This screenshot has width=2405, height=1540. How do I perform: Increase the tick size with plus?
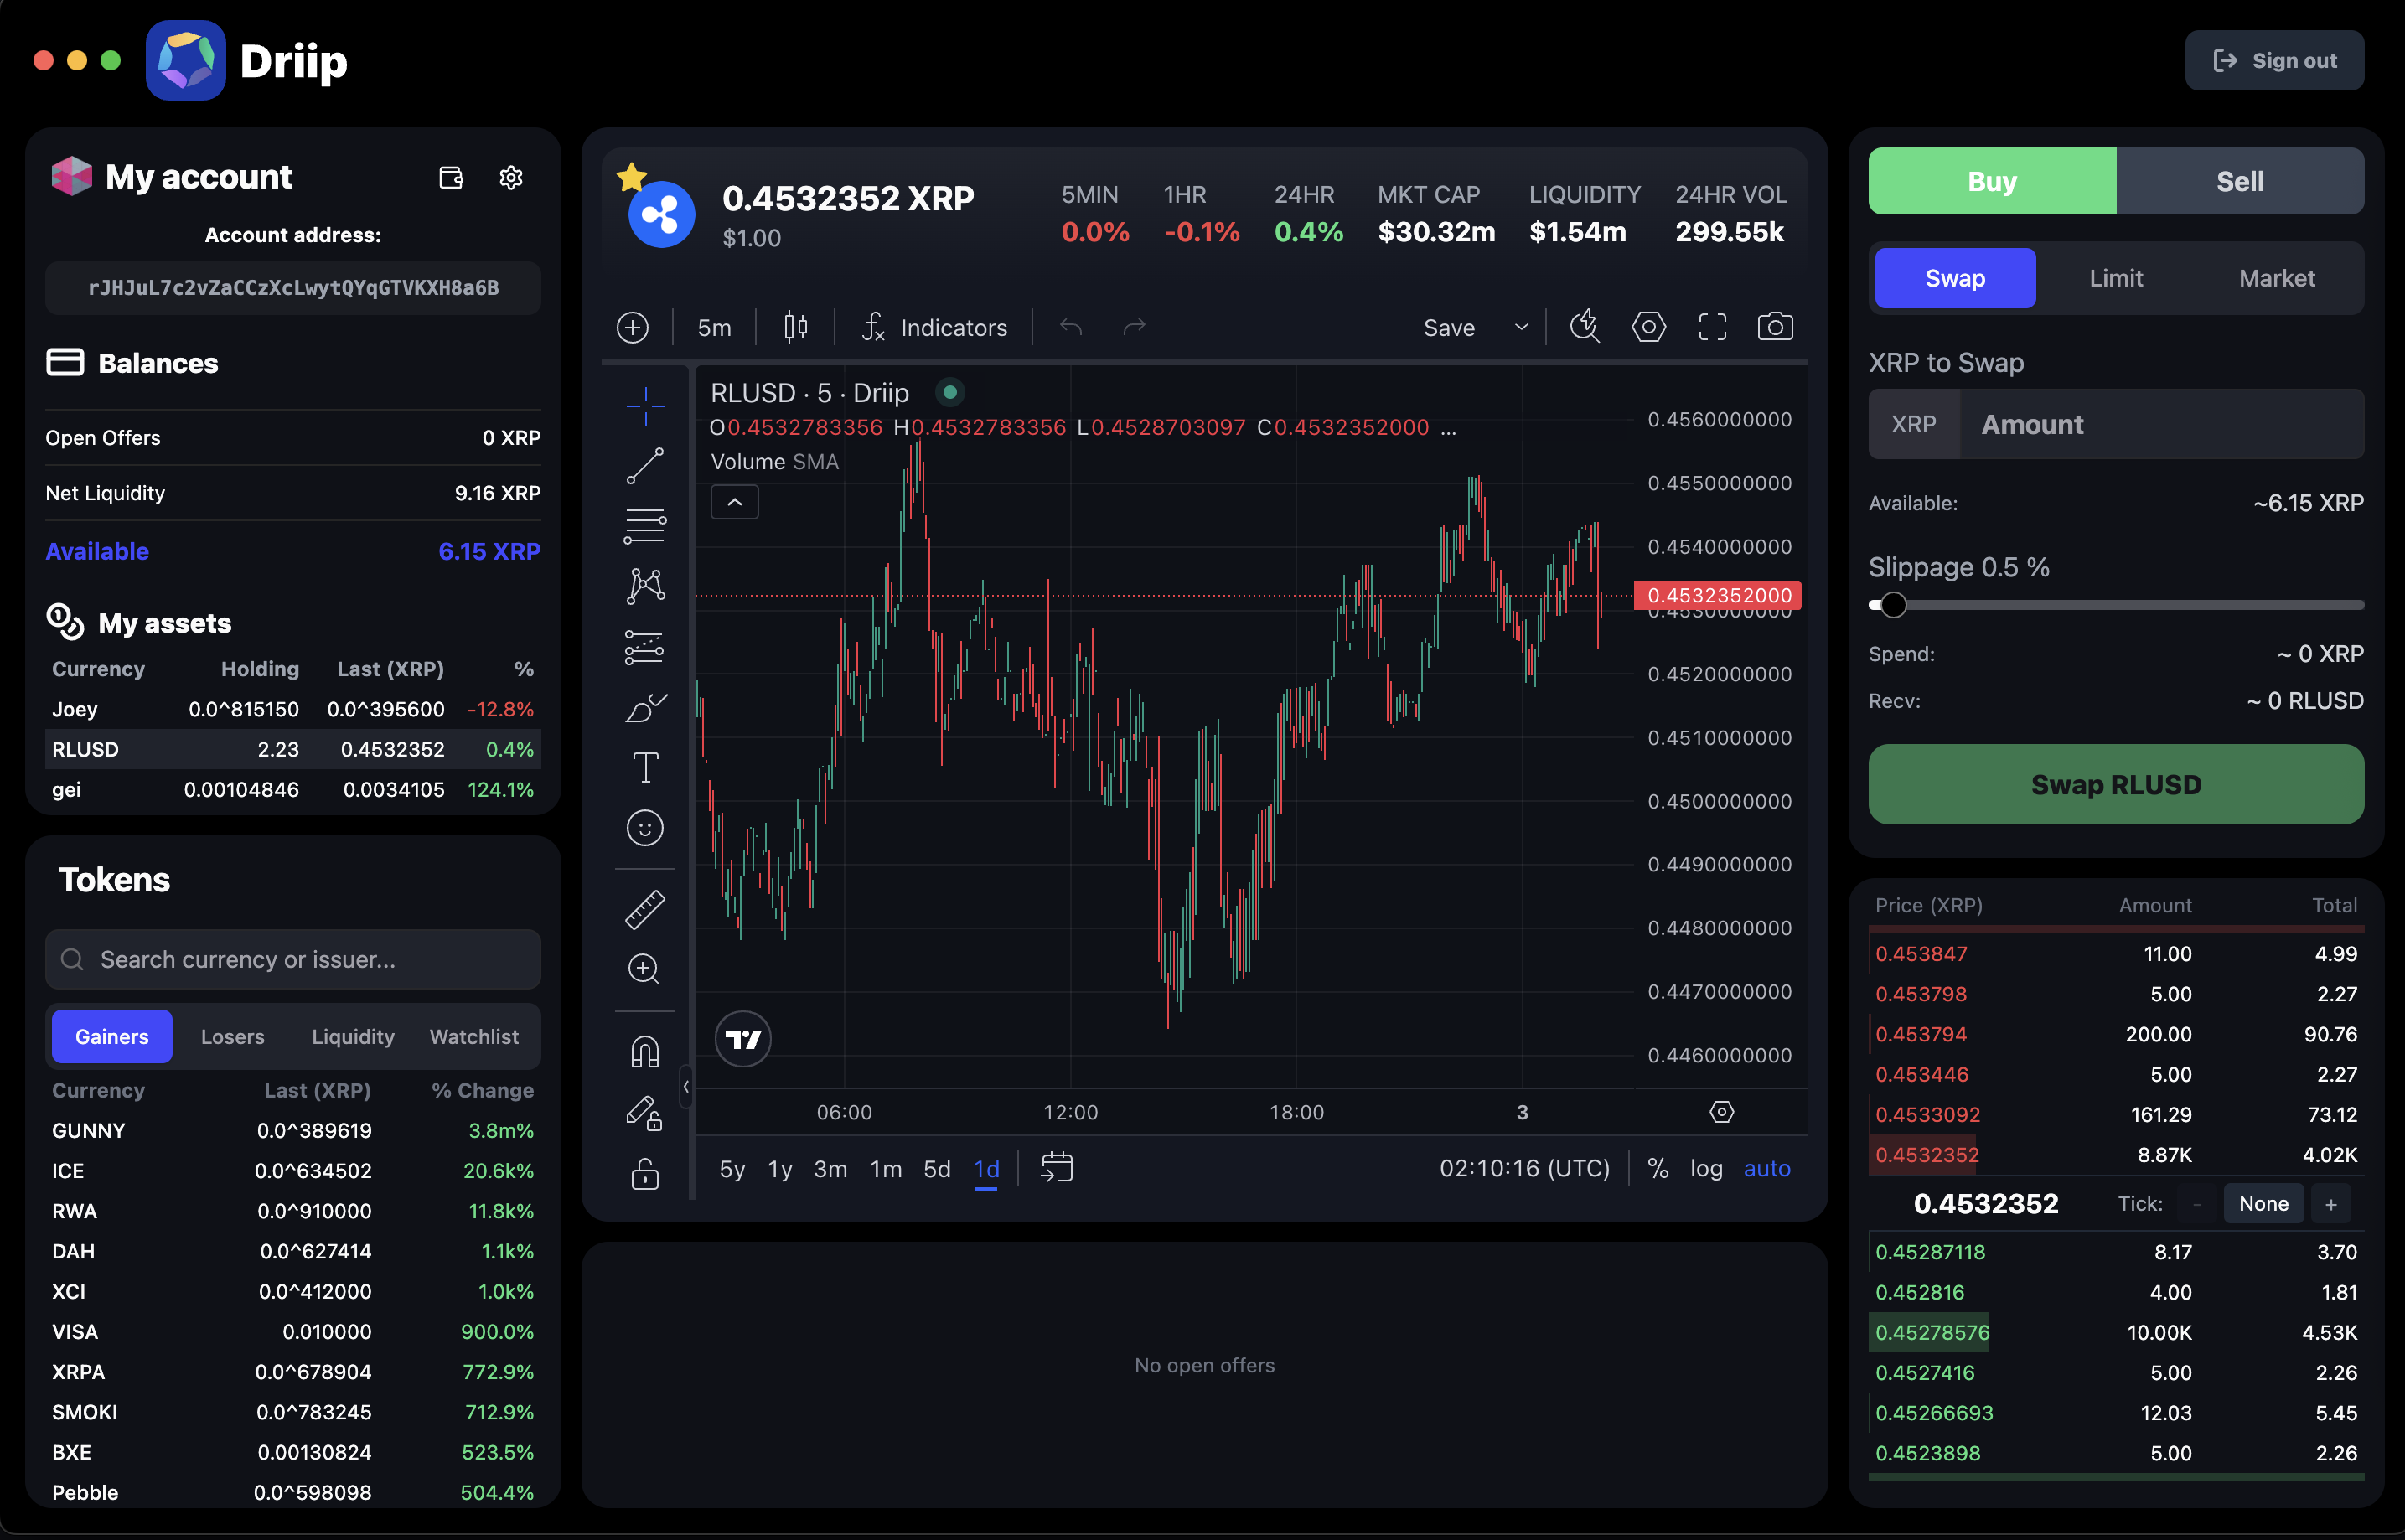2331,1204
